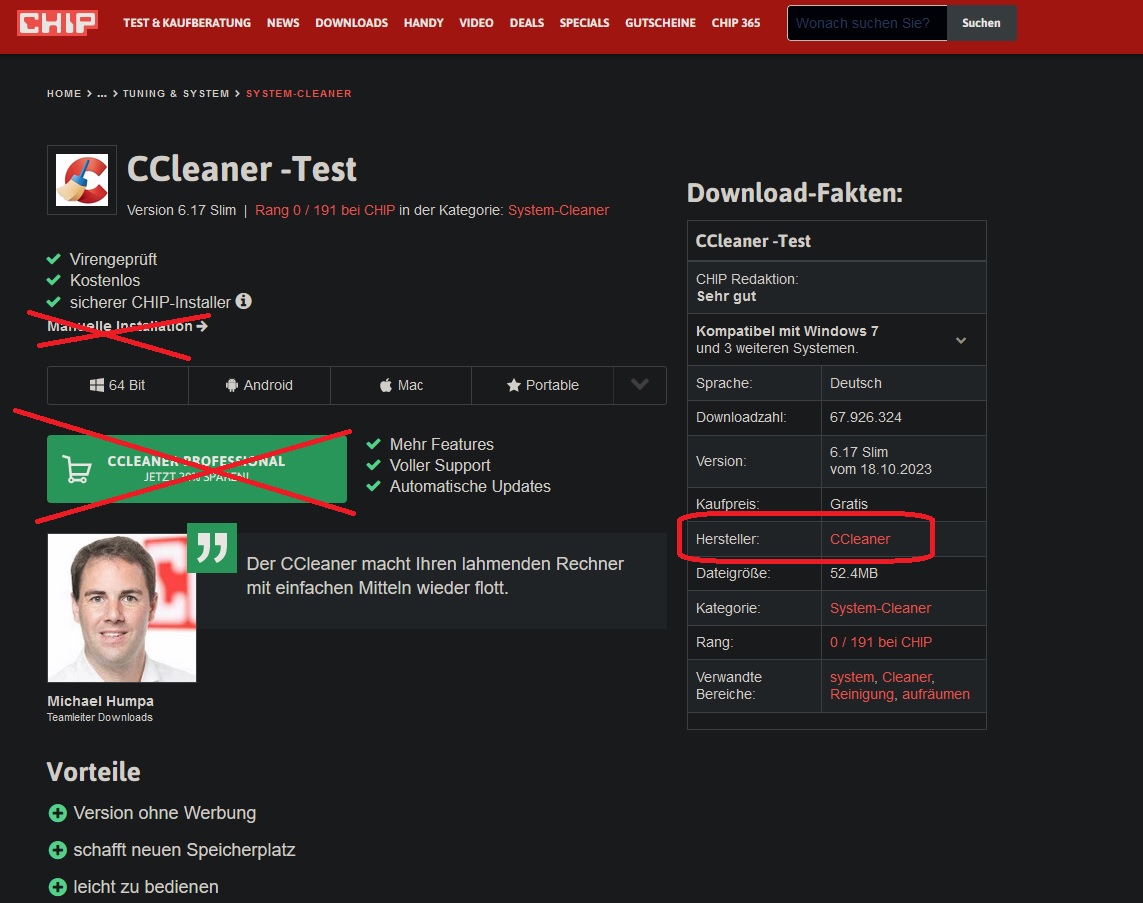
Task: Open Kategorie System-Cleaner link in table
Action: click(x=881, y=608)
